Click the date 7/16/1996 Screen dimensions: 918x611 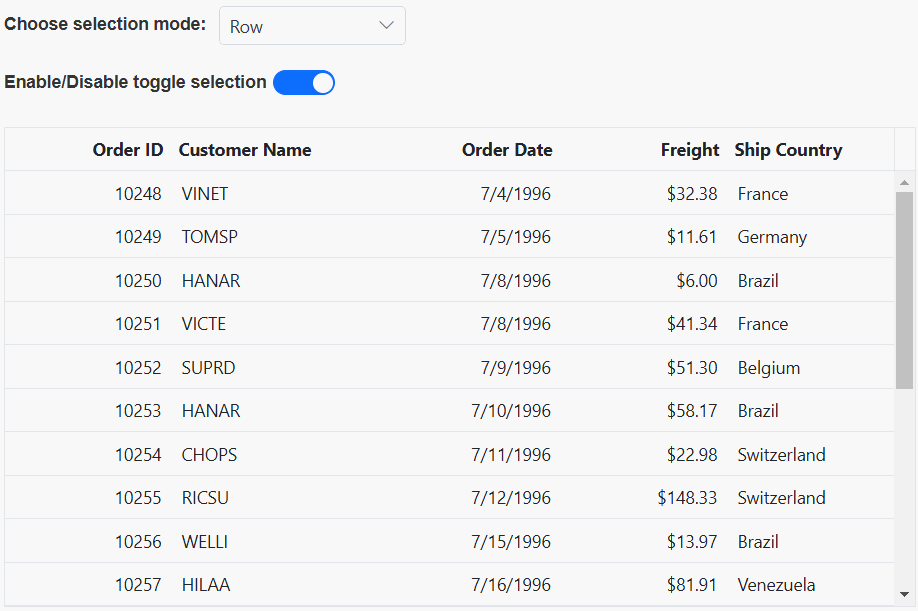click(511, 585)
